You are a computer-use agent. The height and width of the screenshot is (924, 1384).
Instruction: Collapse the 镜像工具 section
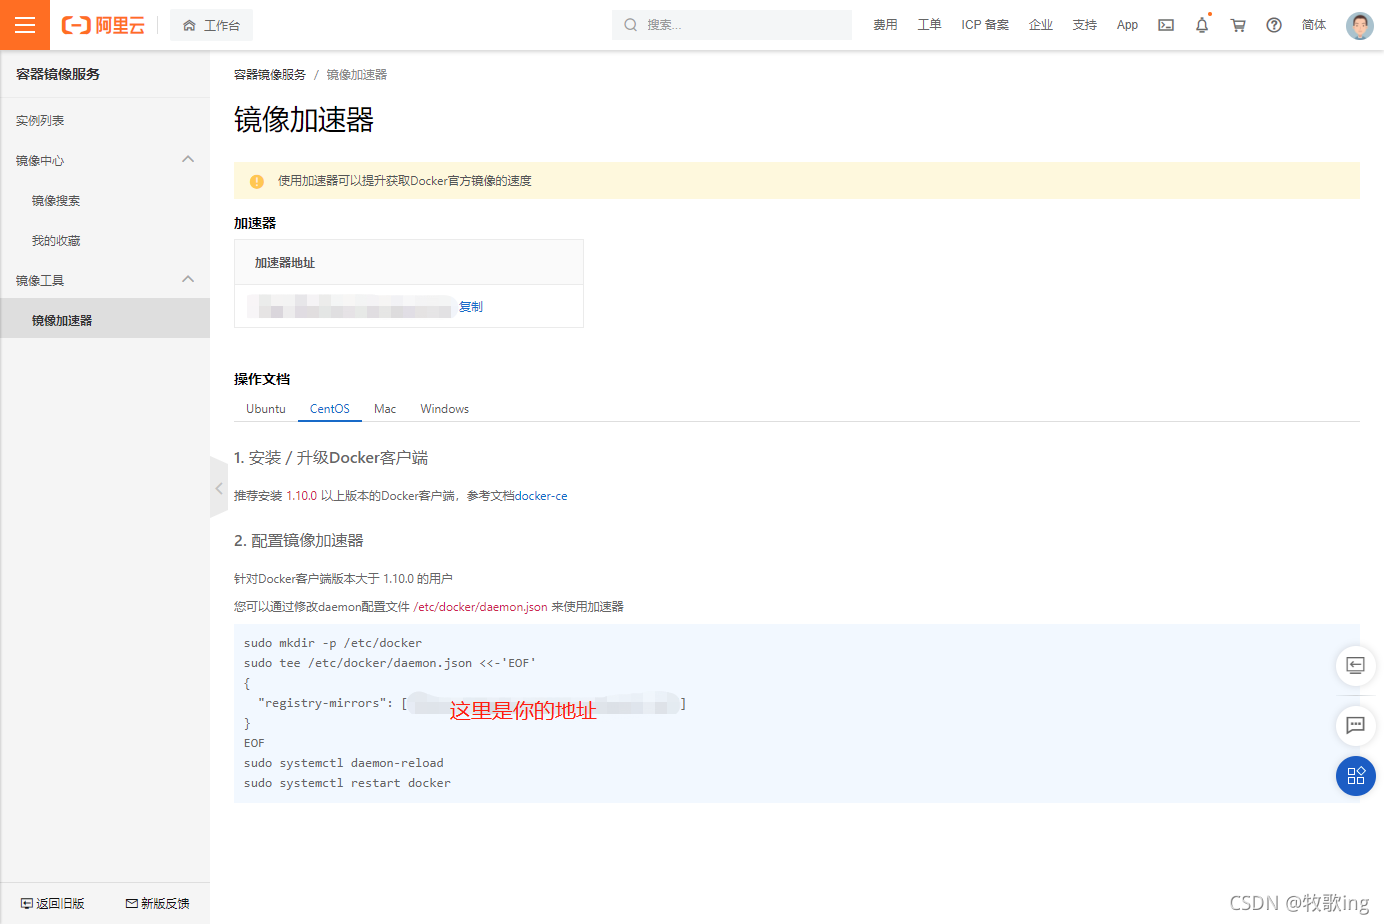point(187,279)
